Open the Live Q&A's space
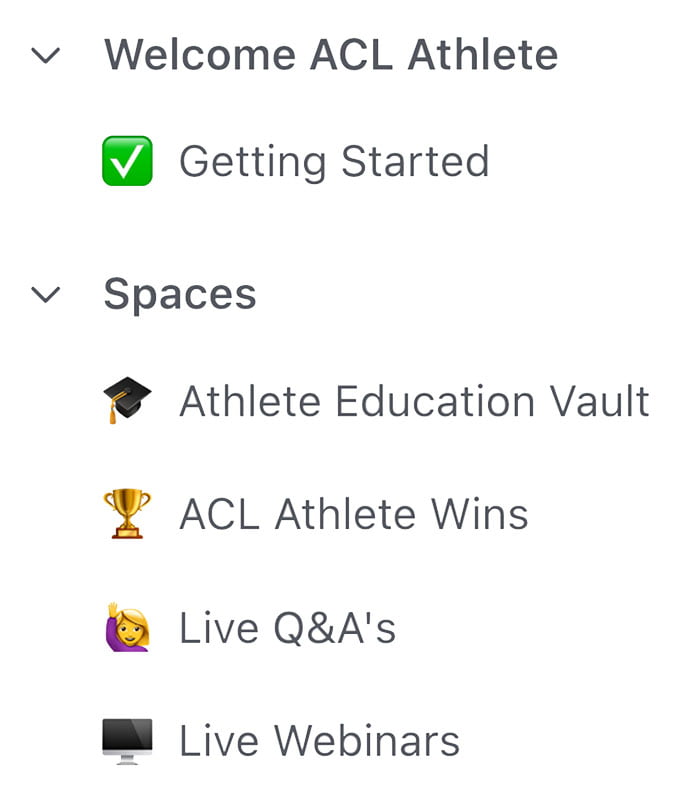Image resolution: width=700 pixels, height=800 pixels. [287, 628]
